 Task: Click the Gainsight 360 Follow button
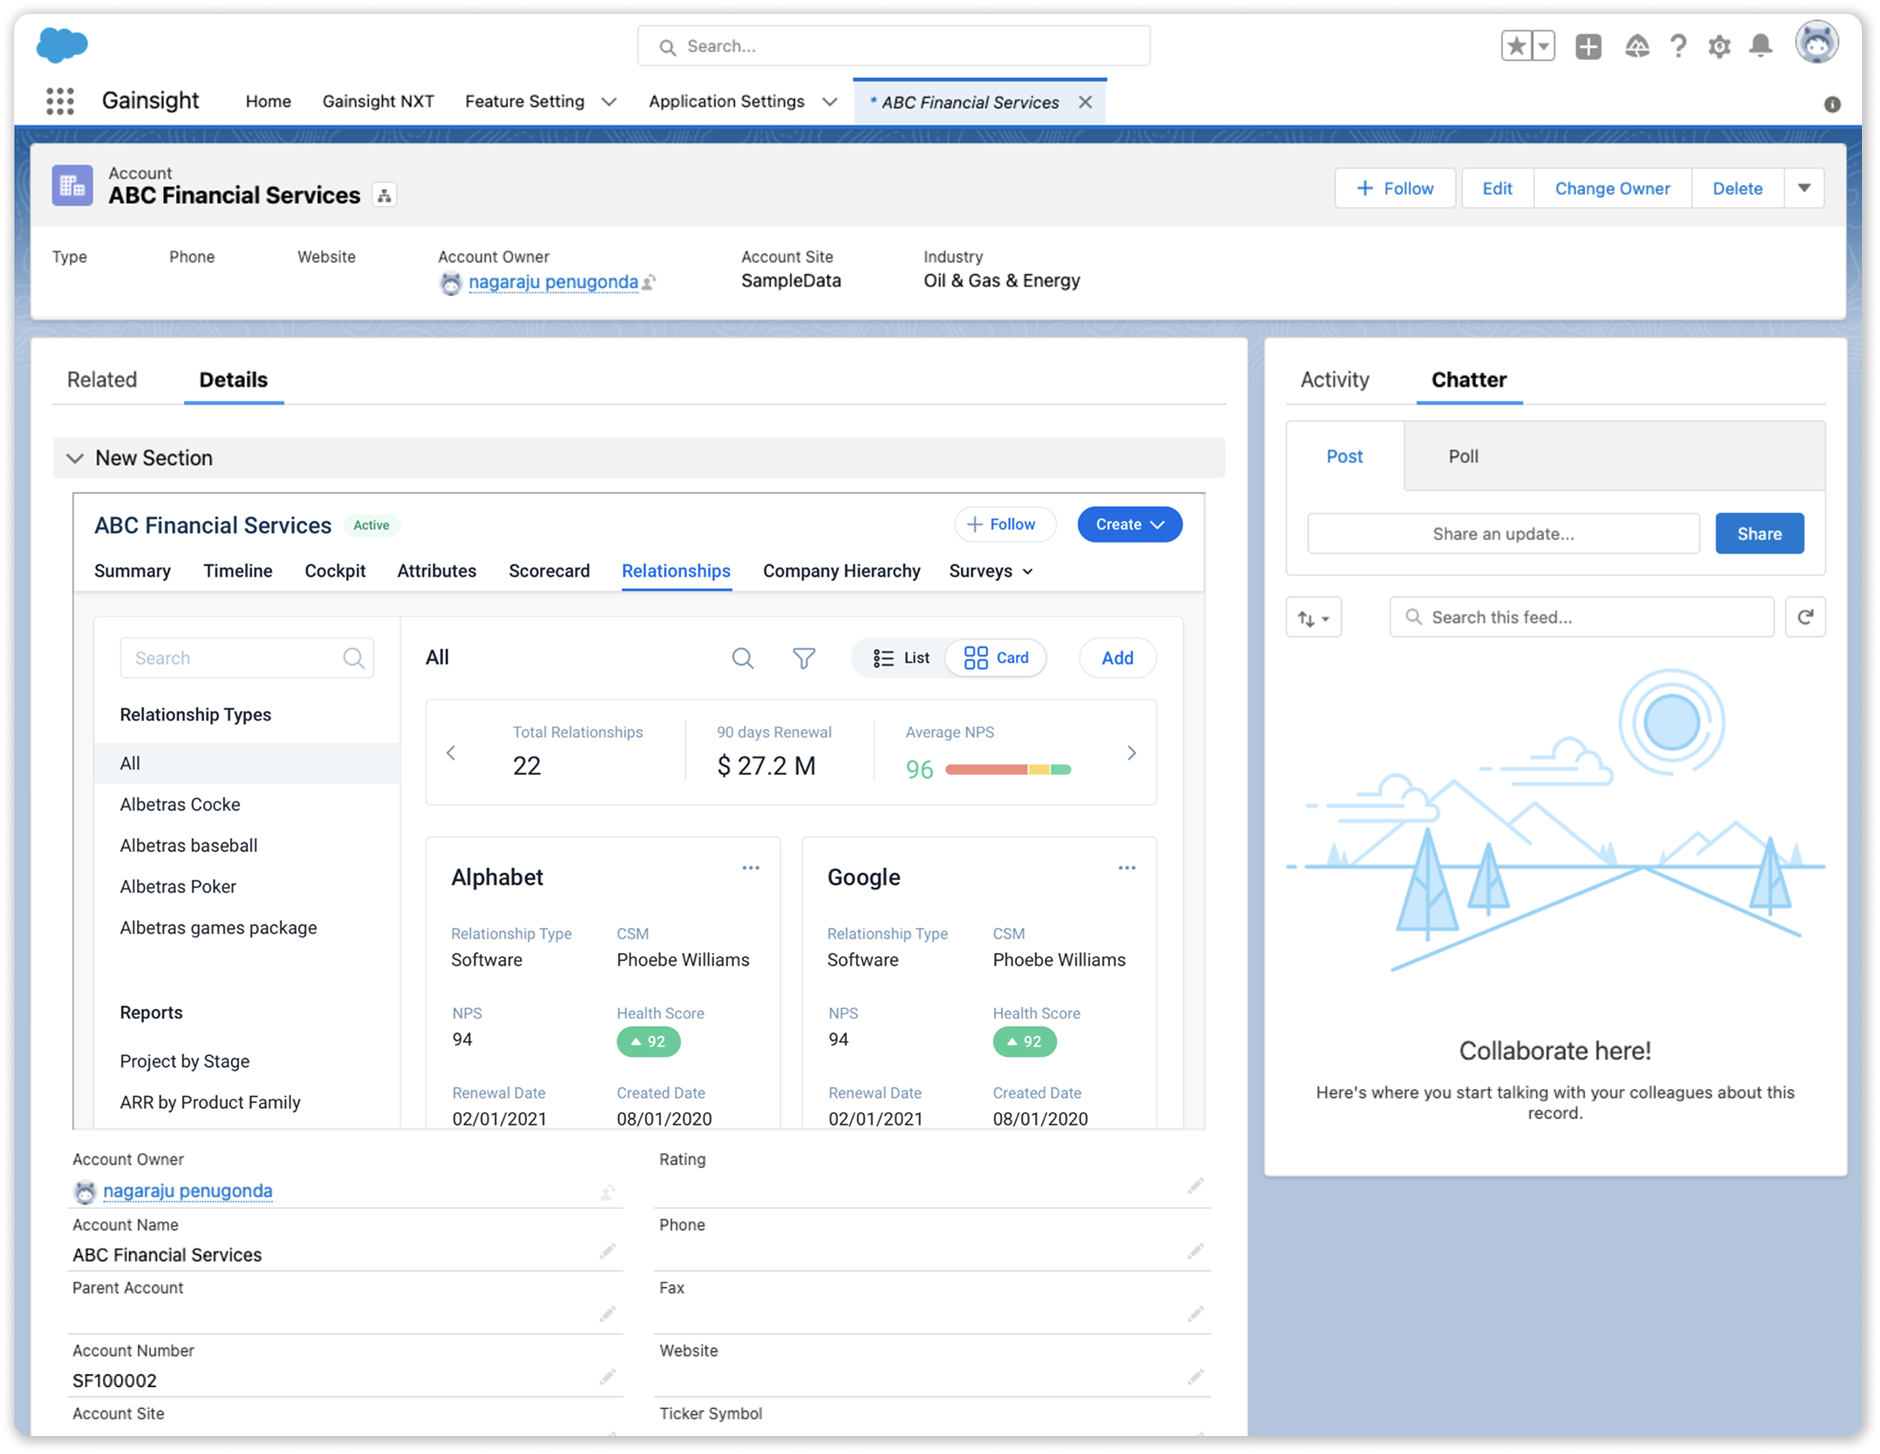[x=1005, y=524]
